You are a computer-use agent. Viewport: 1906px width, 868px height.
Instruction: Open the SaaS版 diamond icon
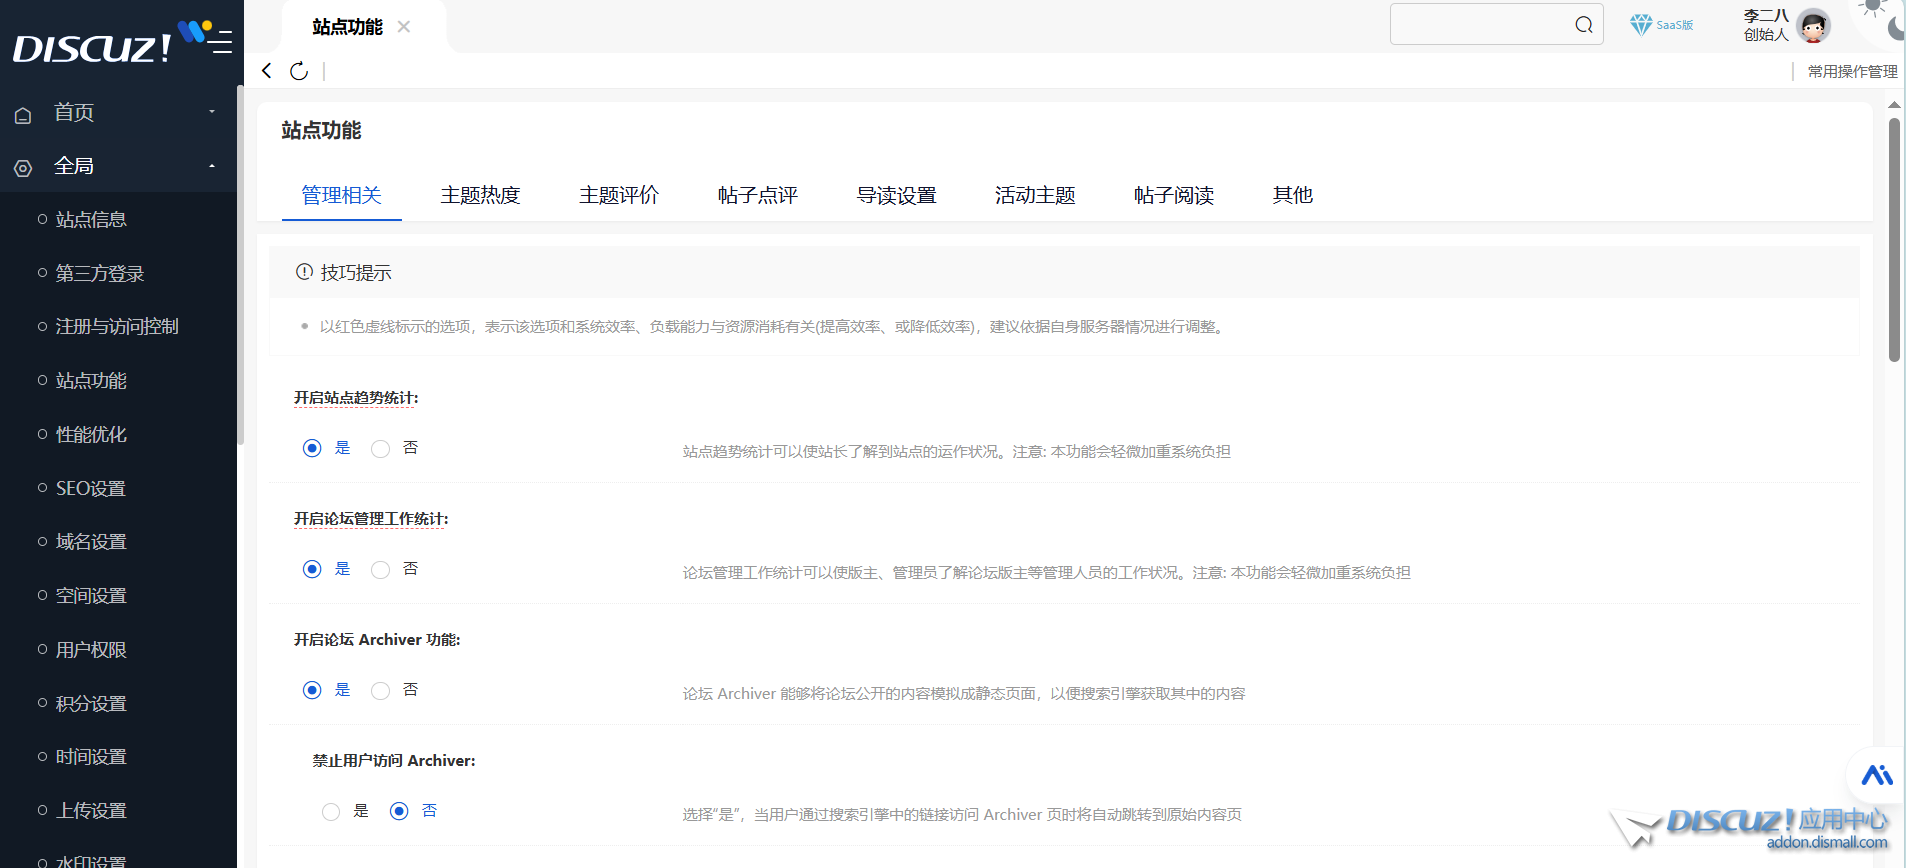(1641, 25)
